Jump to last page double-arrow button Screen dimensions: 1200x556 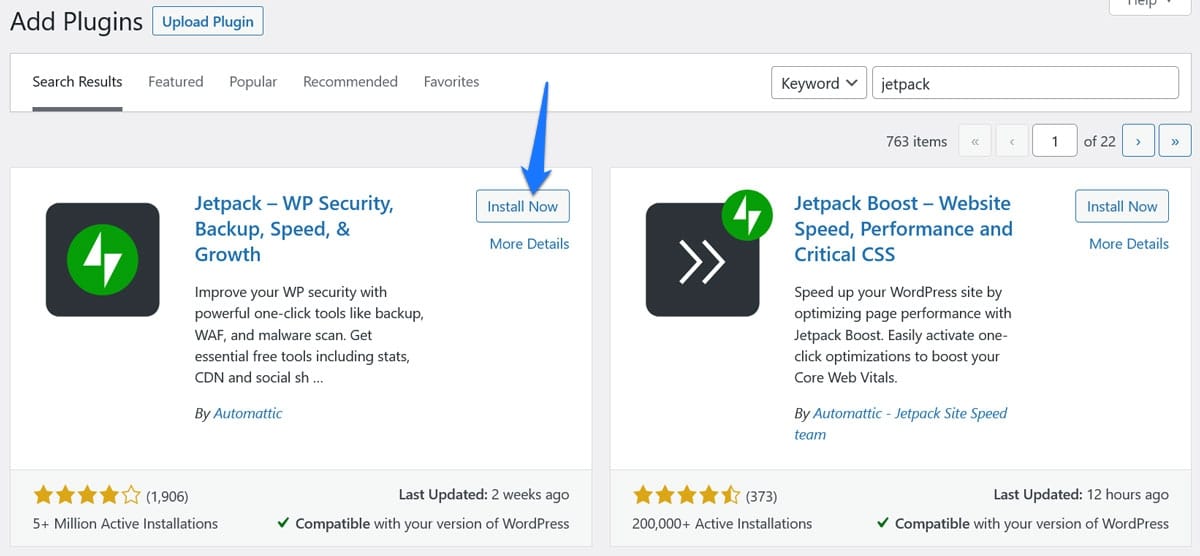1175,141
